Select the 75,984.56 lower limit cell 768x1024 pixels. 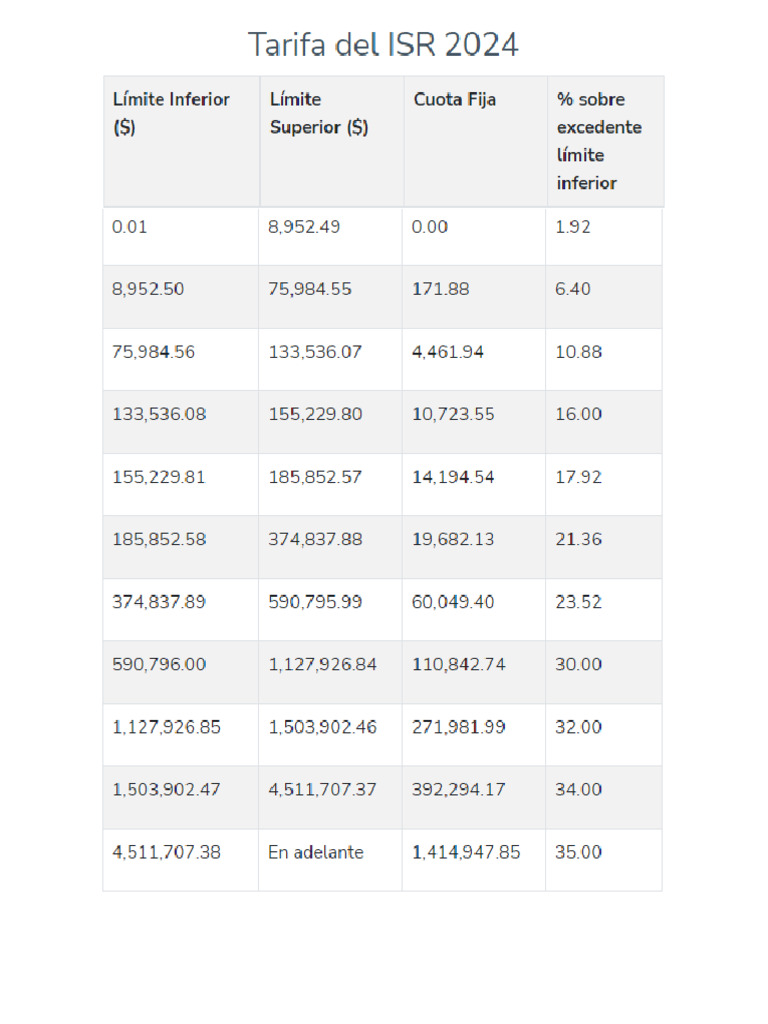154,352
